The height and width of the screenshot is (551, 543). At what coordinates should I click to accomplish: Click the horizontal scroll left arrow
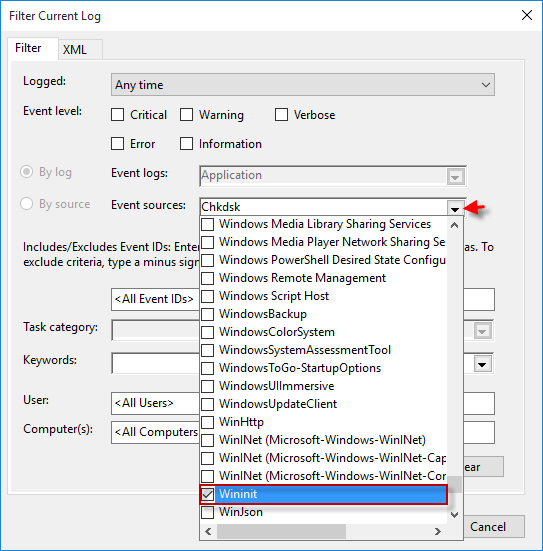[208, 531]
